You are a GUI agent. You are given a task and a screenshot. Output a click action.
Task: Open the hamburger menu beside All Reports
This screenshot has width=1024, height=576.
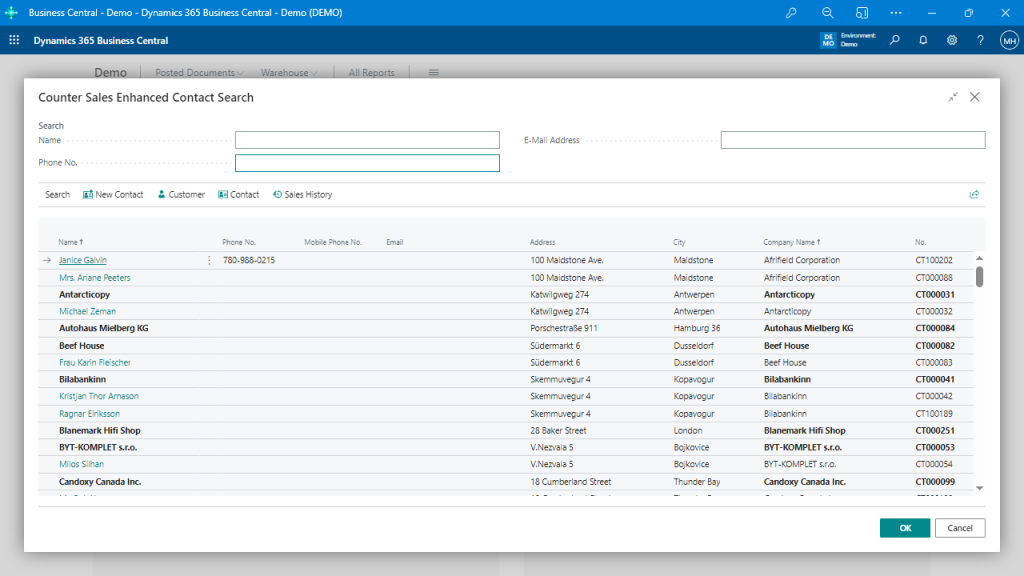[x=433, y=72]
